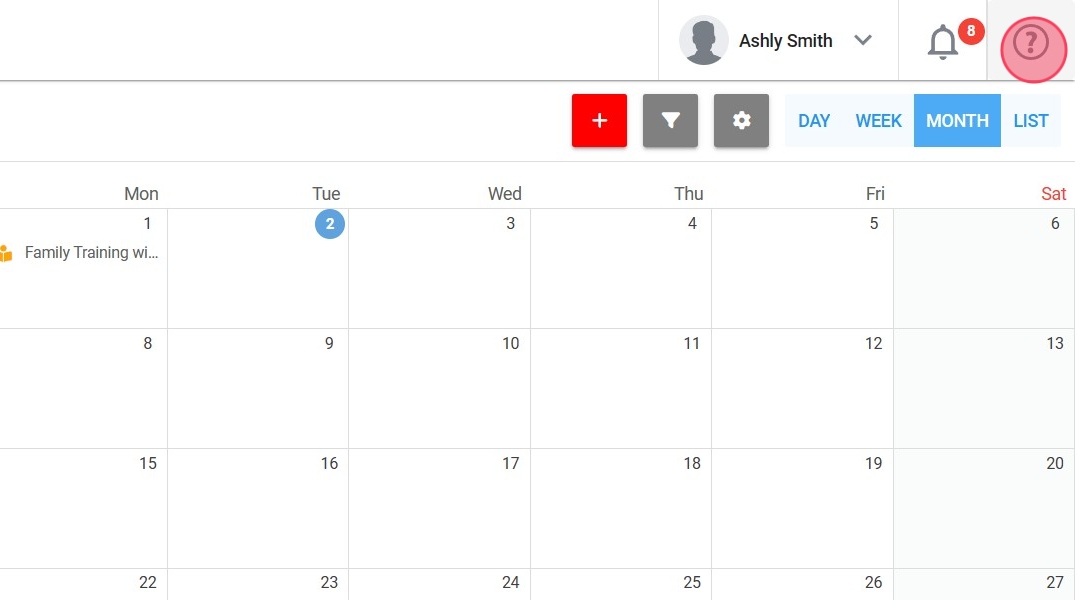This screenshot has height=600, width=1075.
Task: Pick Friday the 5th cell
Action: click(803, 270)
